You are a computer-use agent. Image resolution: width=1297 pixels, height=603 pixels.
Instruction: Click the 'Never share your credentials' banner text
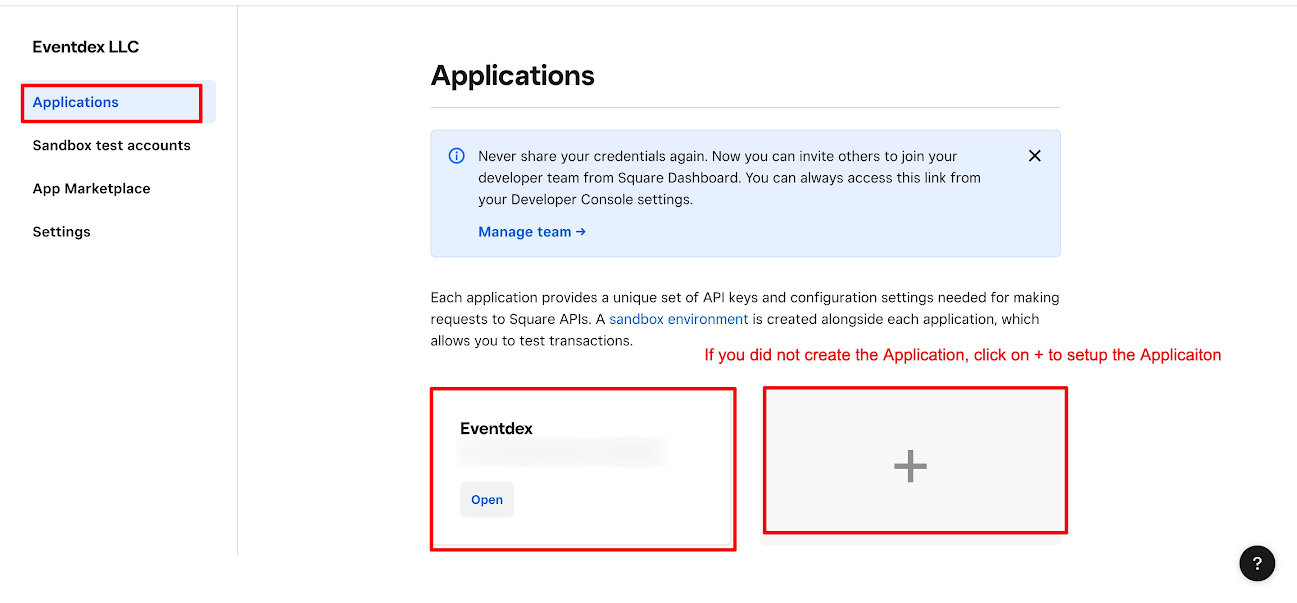pyautogui.click(x=717, y=156)
